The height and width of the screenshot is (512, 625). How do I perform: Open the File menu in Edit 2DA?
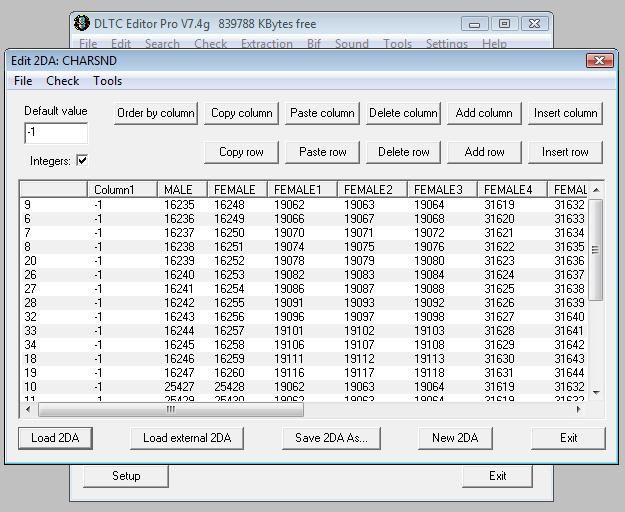(22, 81)
